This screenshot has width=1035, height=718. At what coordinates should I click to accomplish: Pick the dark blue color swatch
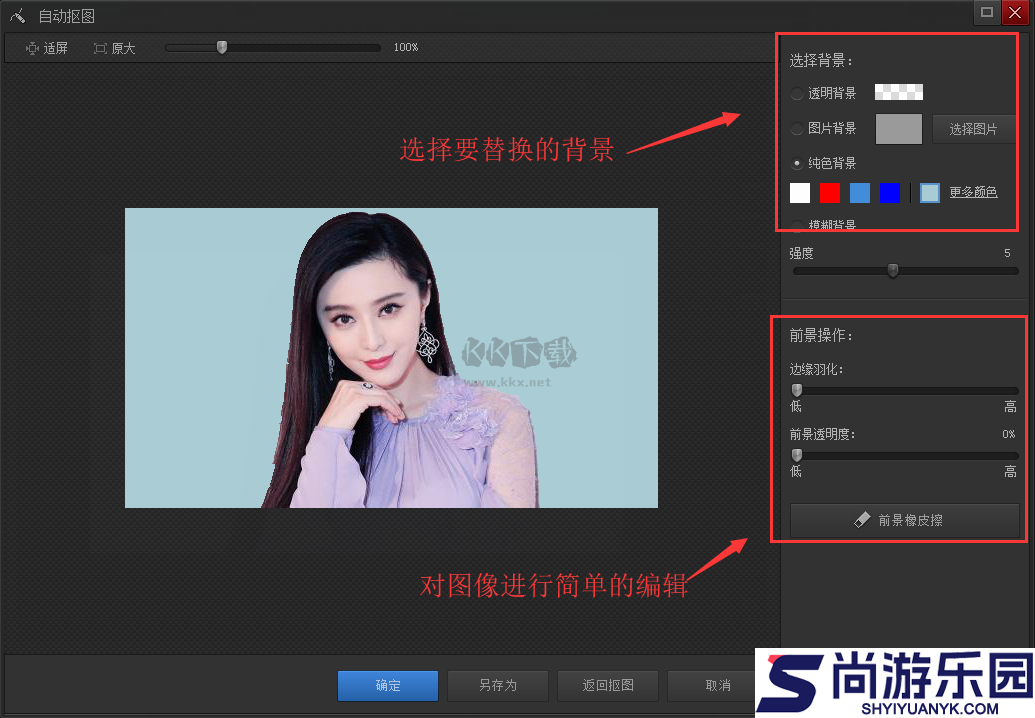click(x=890, y=193)
